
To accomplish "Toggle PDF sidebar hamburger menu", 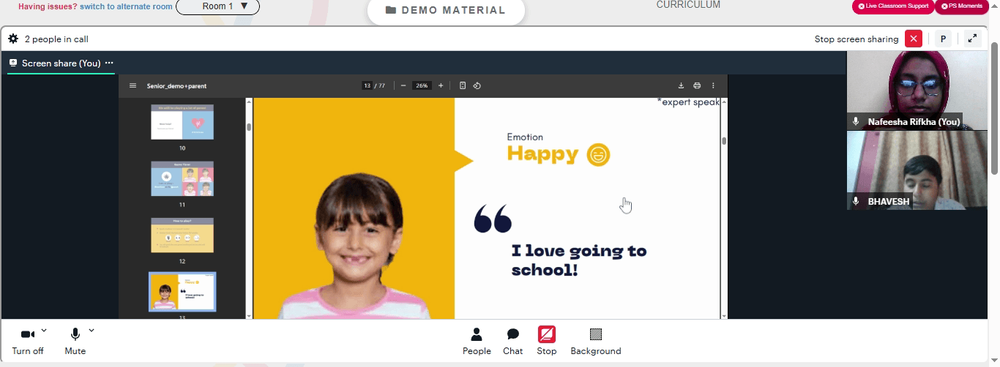I will pyautogui.click(x=133, y=86).
